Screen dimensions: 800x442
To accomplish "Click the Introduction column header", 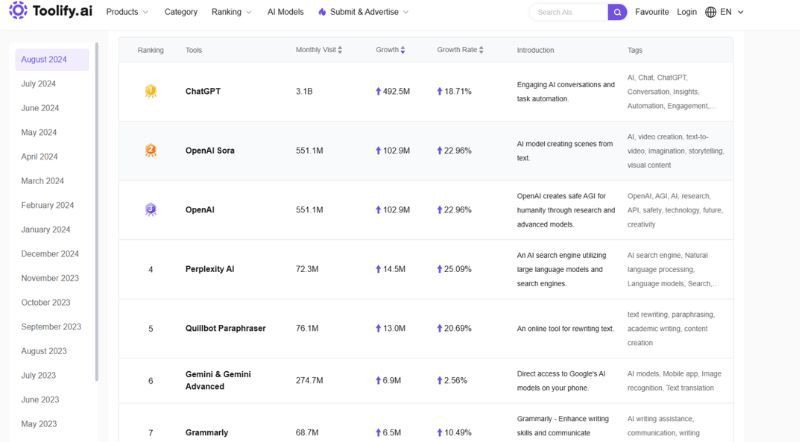I will coord(535,50).
